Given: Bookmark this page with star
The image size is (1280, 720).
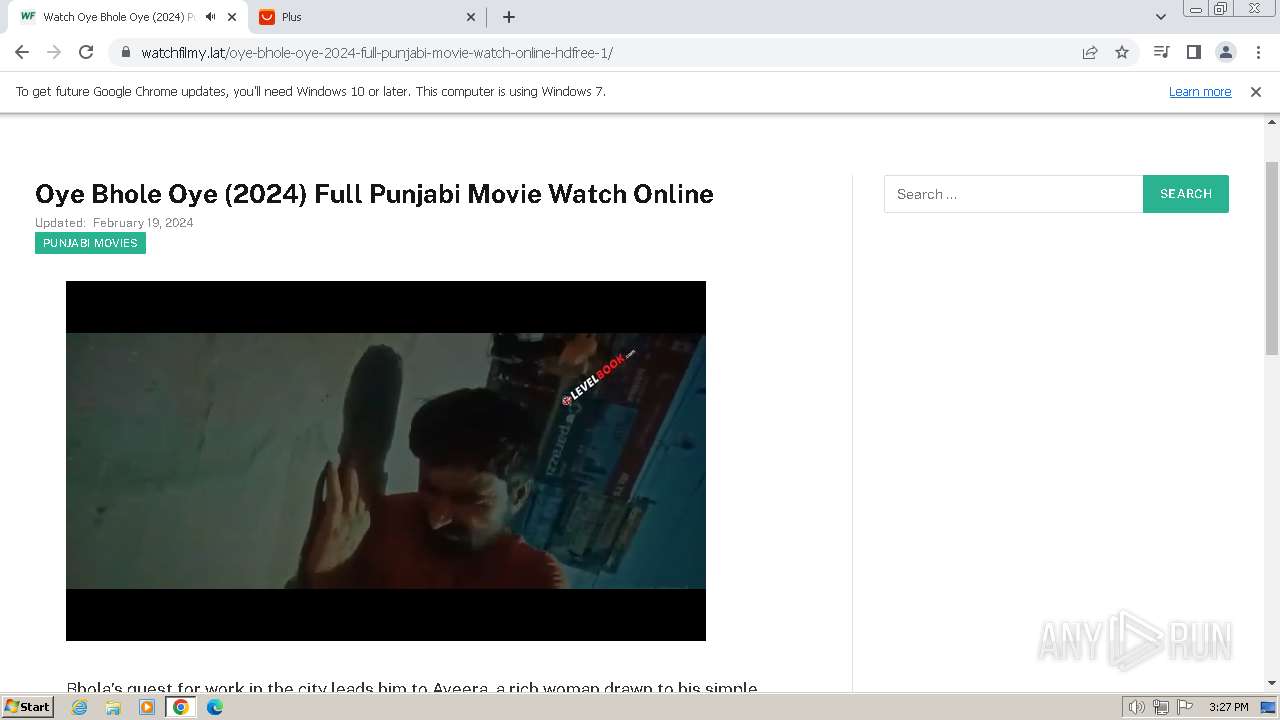Looking at the screenshot, I should [x=1122, y=53].
